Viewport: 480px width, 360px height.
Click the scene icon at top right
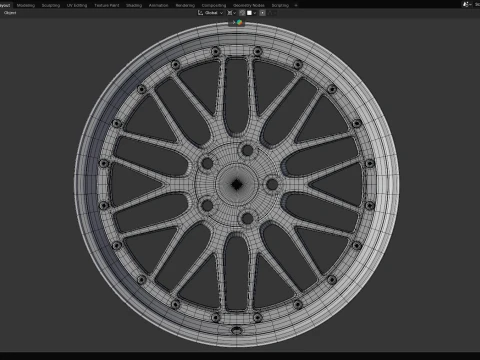coord(466,4)
